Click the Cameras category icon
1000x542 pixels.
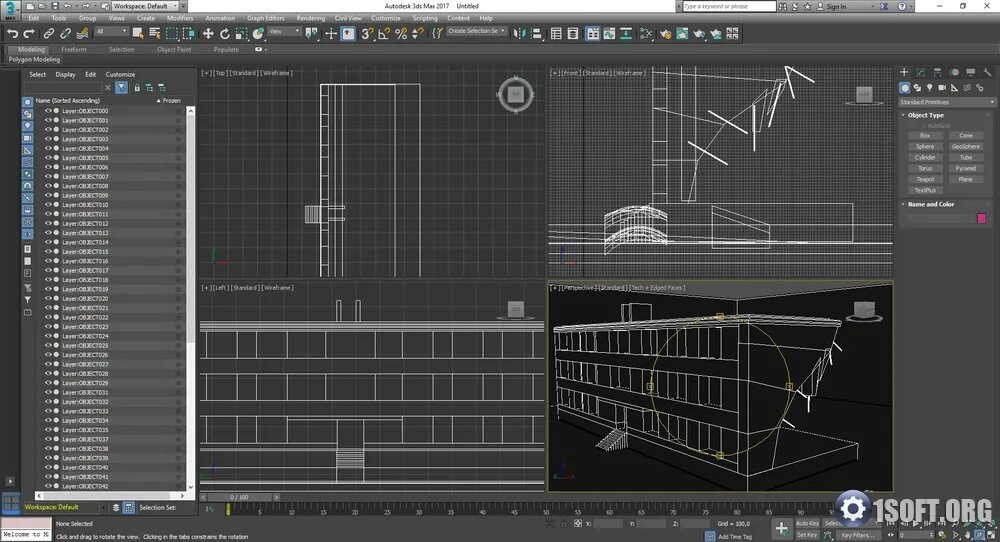942,87
